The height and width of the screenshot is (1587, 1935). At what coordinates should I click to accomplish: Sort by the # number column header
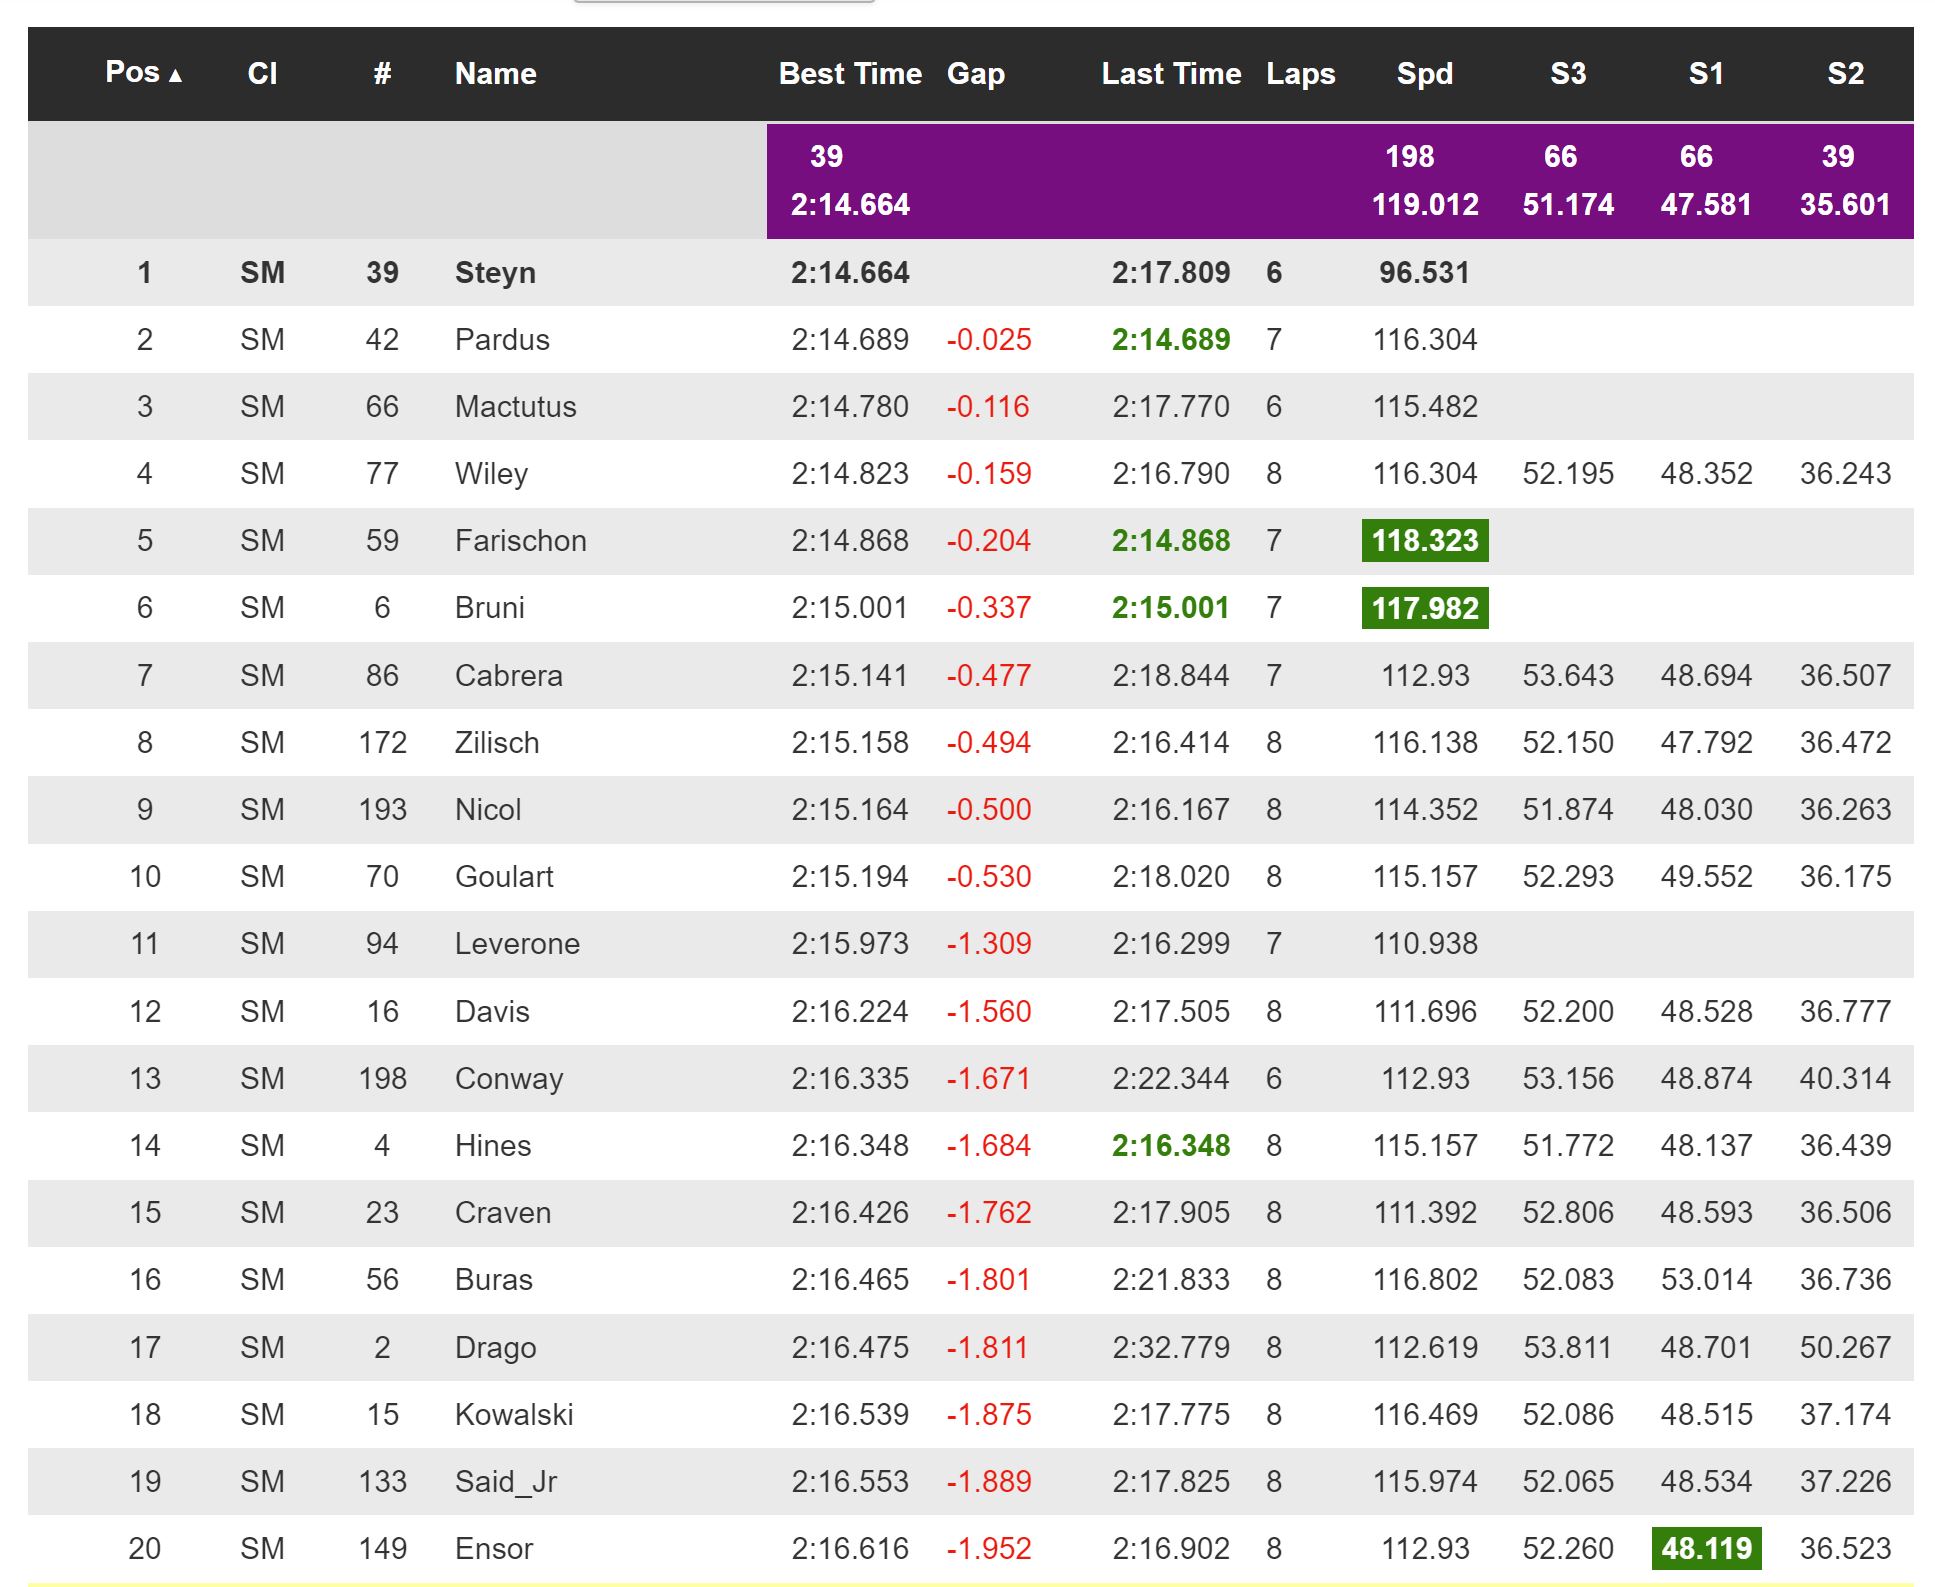(x=382, y=73)
